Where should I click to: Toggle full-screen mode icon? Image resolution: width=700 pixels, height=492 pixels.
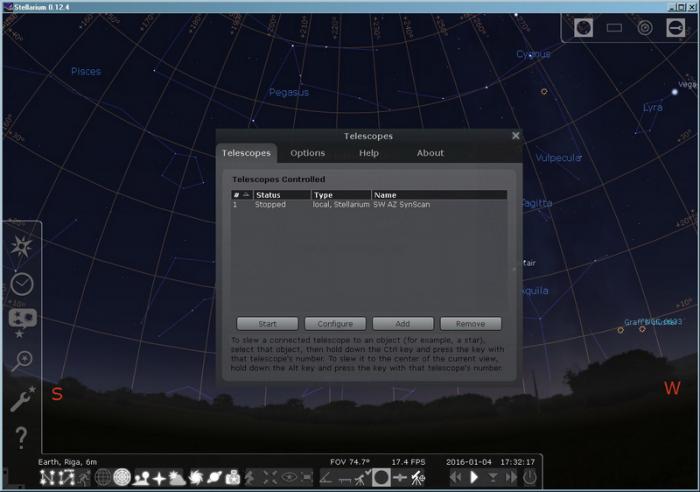[x=307, y=478]
